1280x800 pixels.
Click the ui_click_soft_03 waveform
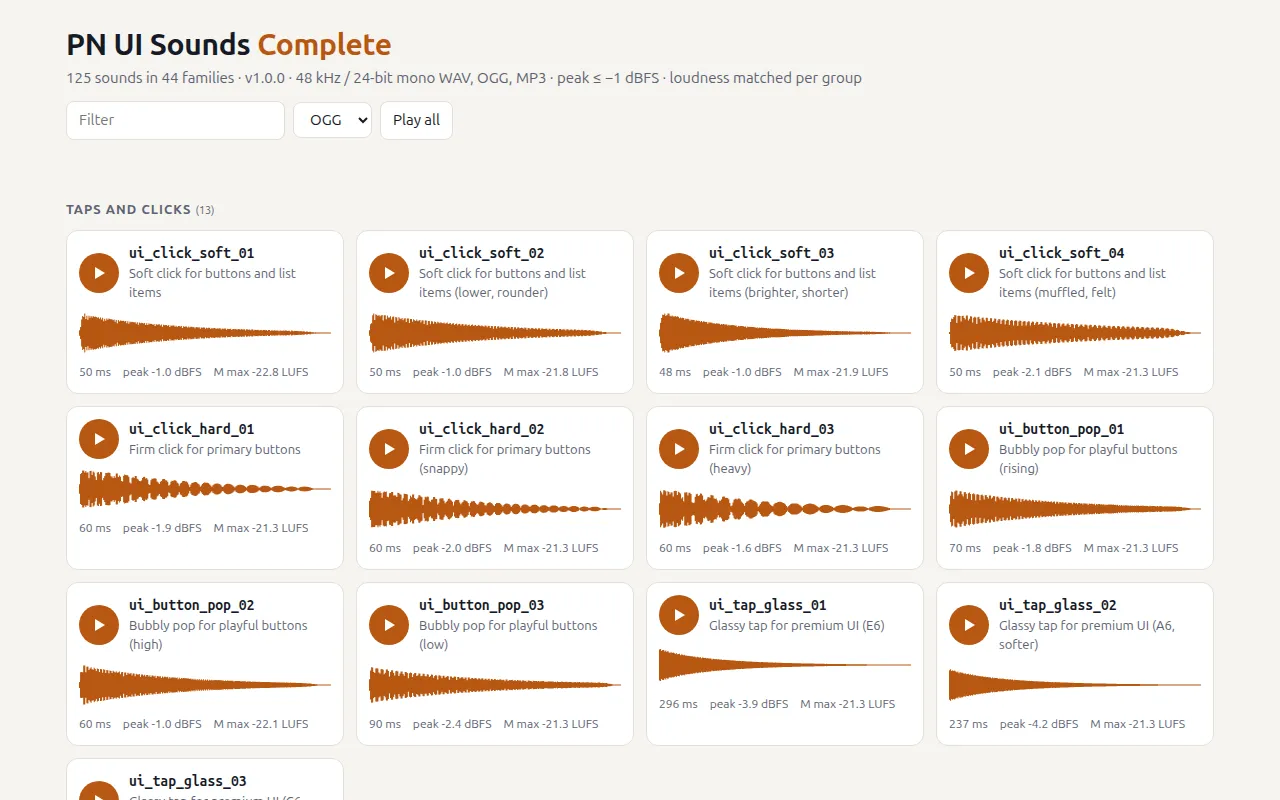point(785,333)
